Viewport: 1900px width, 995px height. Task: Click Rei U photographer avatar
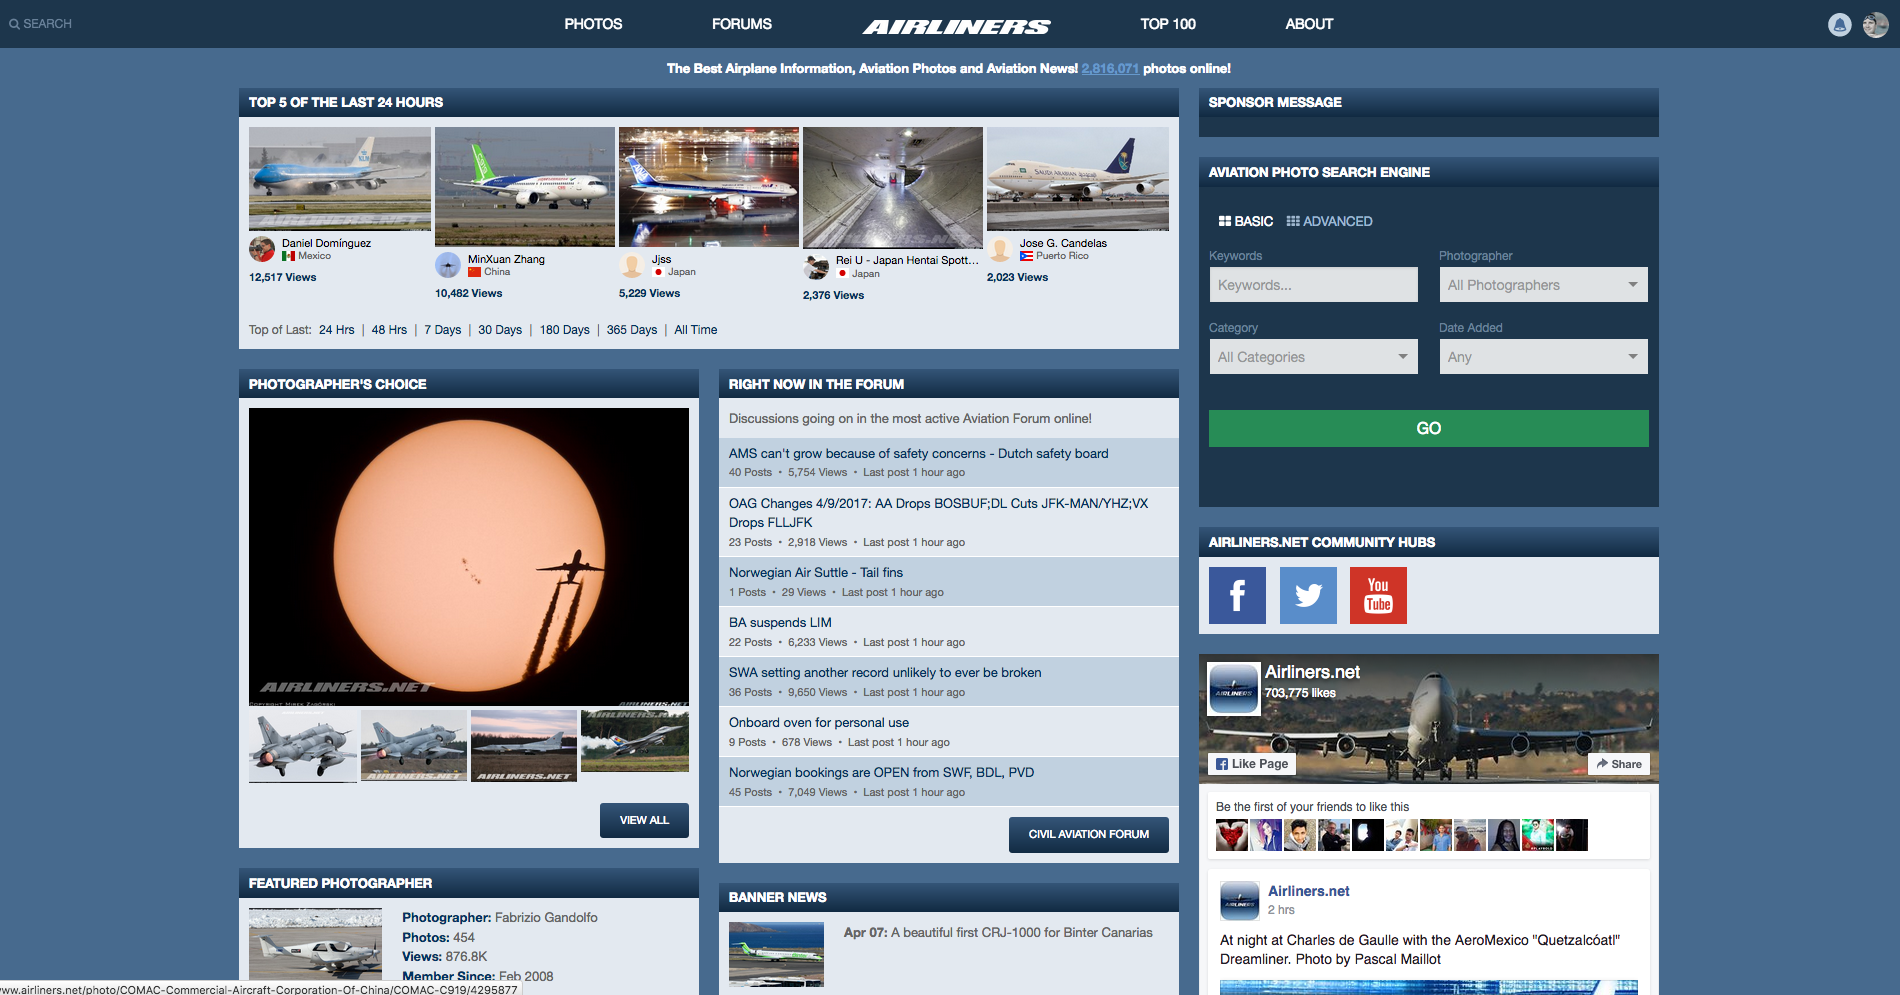816,266
